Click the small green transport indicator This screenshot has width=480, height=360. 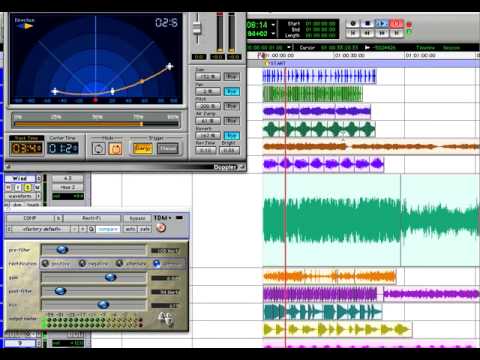point(409,32)
